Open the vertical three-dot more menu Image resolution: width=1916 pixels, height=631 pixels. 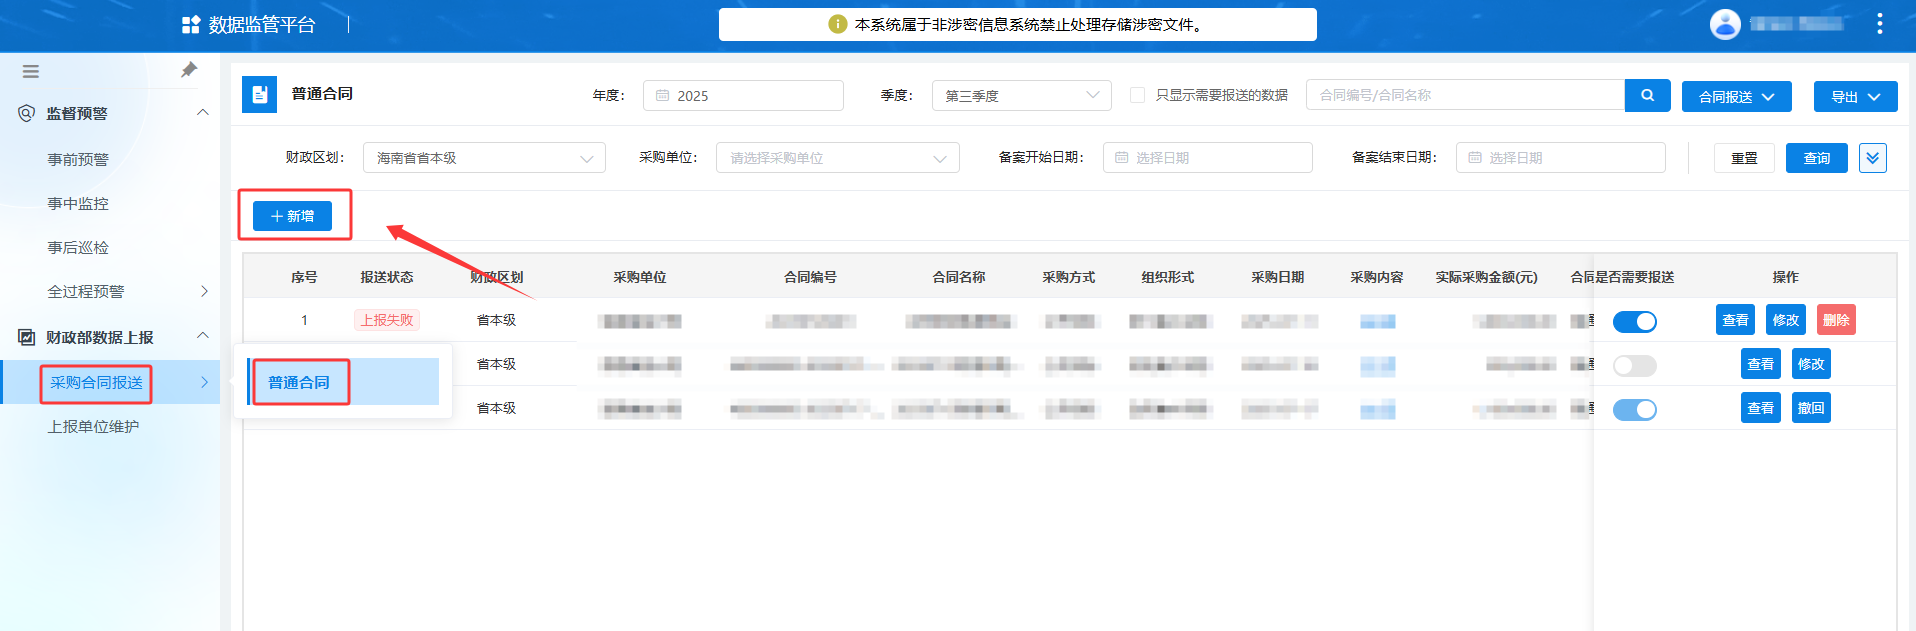(x=1879, y=24)
